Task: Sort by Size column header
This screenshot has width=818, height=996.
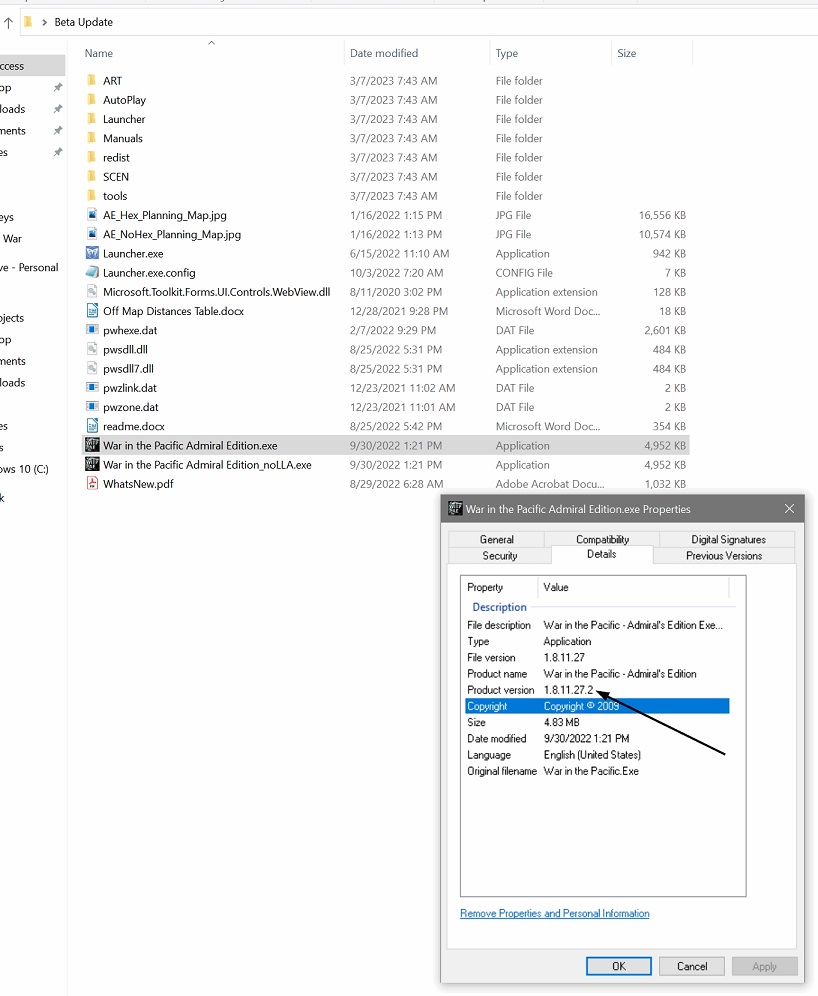Action: pos(652,53)
